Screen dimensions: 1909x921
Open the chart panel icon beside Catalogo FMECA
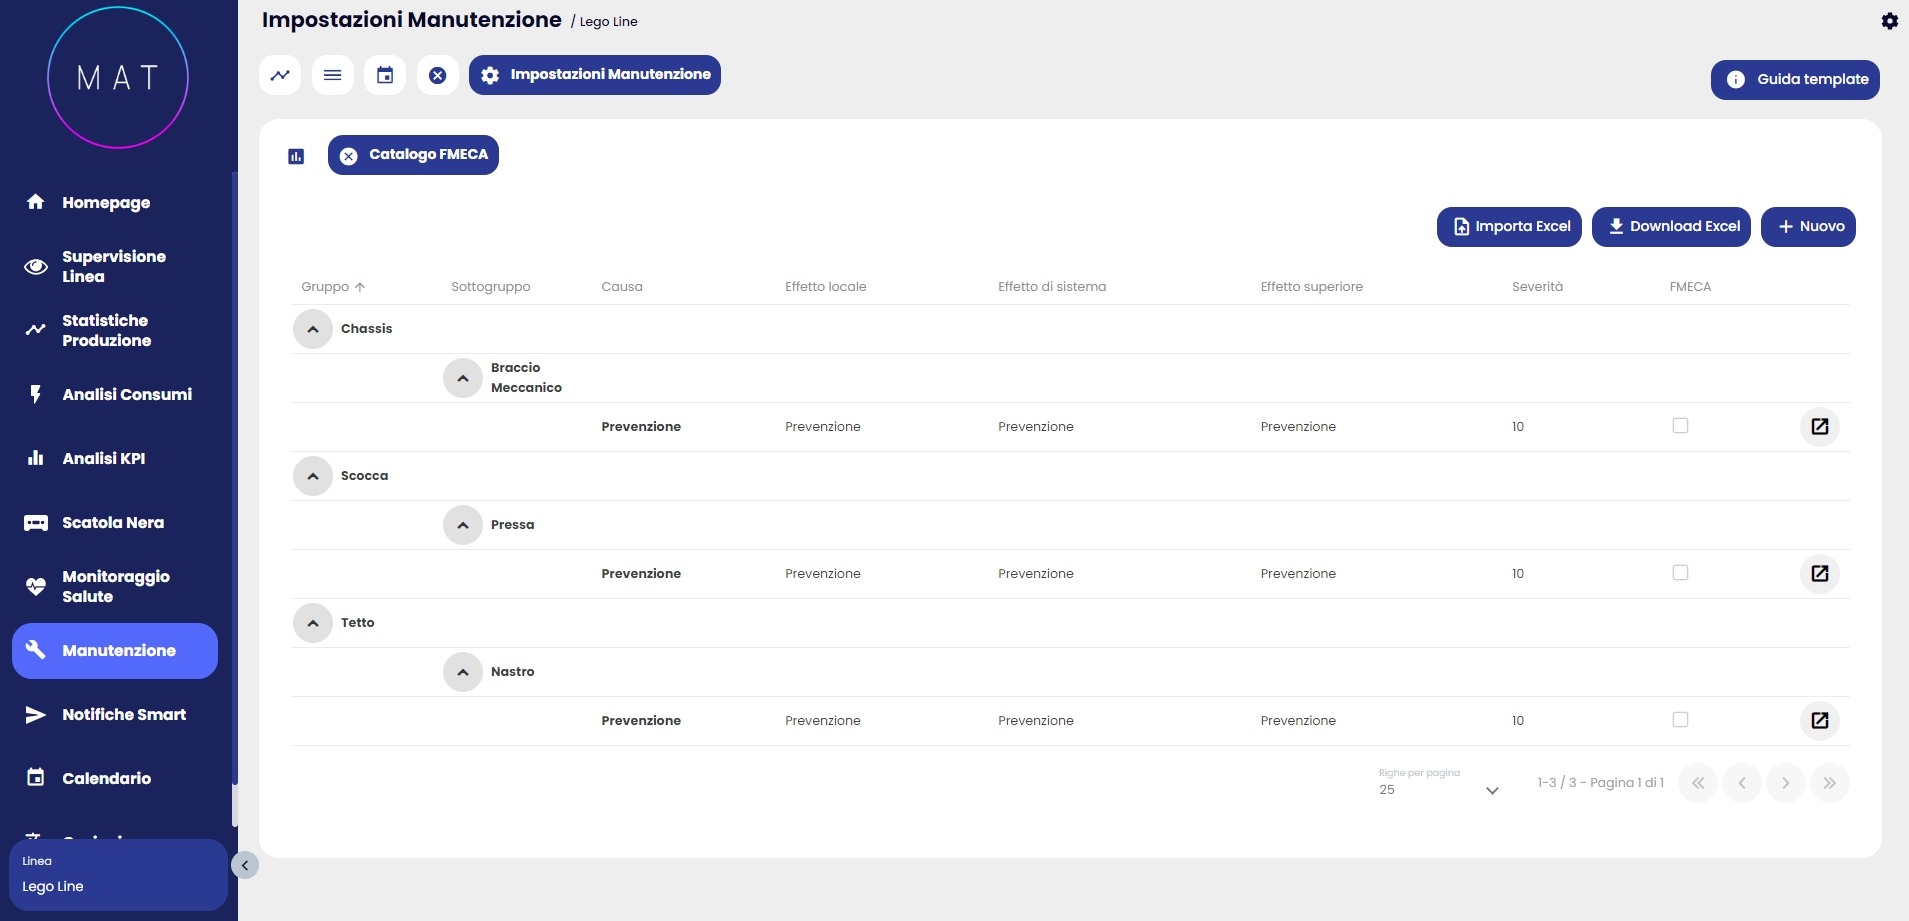(296, 156)
